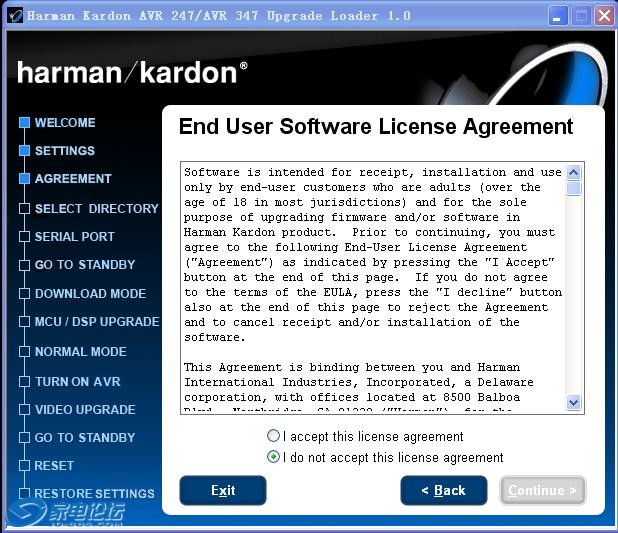The width and height of the screenshot is (618, 533).
Task: Click the DOWNLOAD MODE step
Action: (90, 294)
